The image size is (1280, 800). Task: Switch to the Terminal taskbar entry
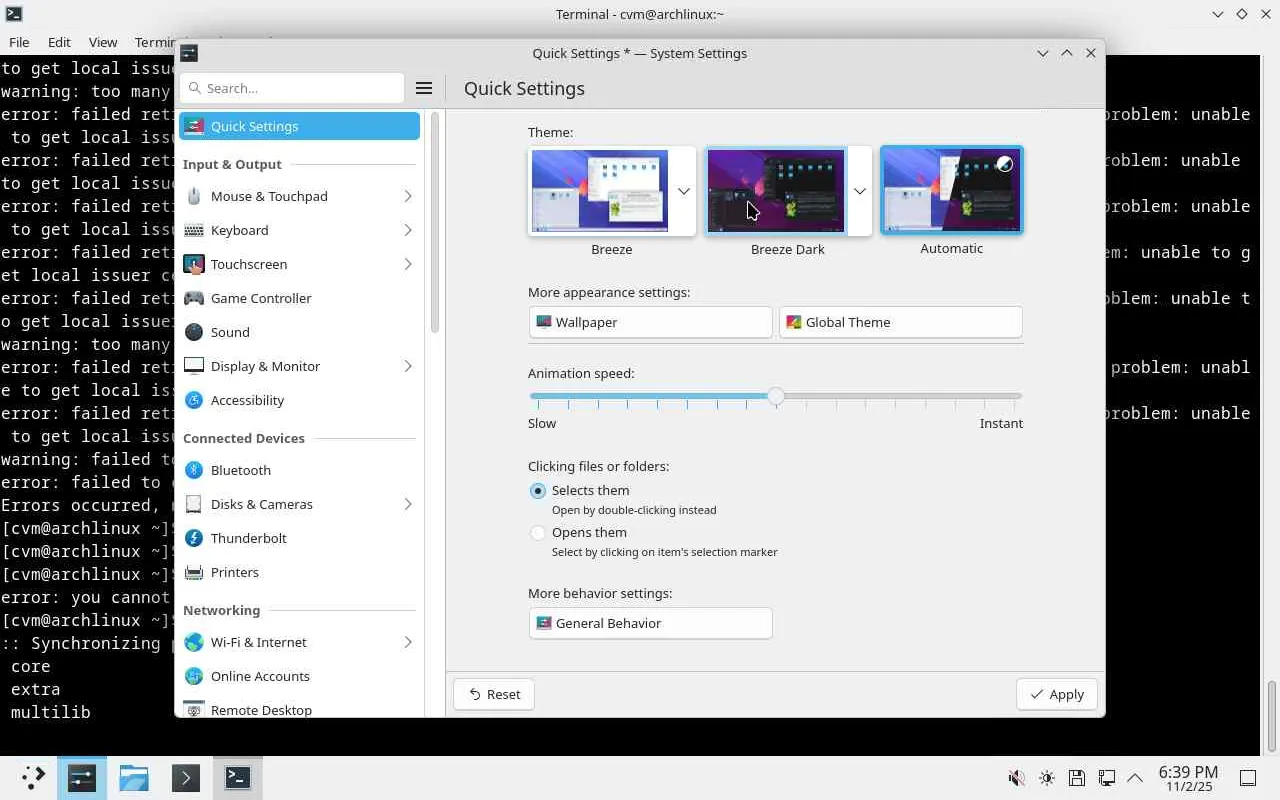(238, 778)
